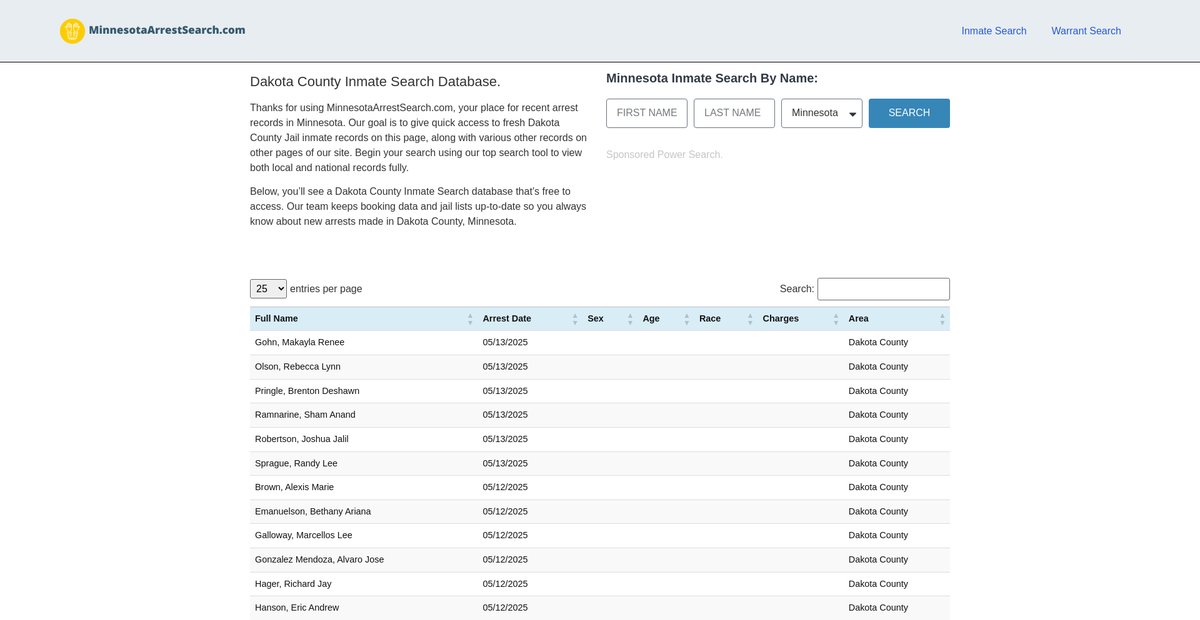Image resolution: width=1200 pixels, height=620 pixels.
Task: Focus the FIRST NAME input field
Action: click(x=646, y=113)
